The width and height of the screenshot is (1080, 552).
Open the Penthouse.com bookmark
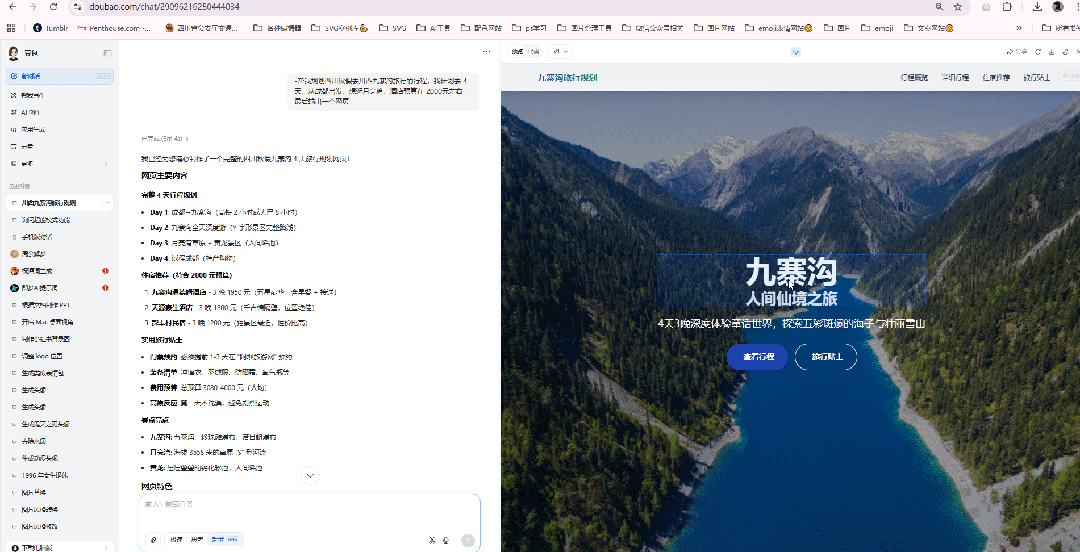pos(115,28)
